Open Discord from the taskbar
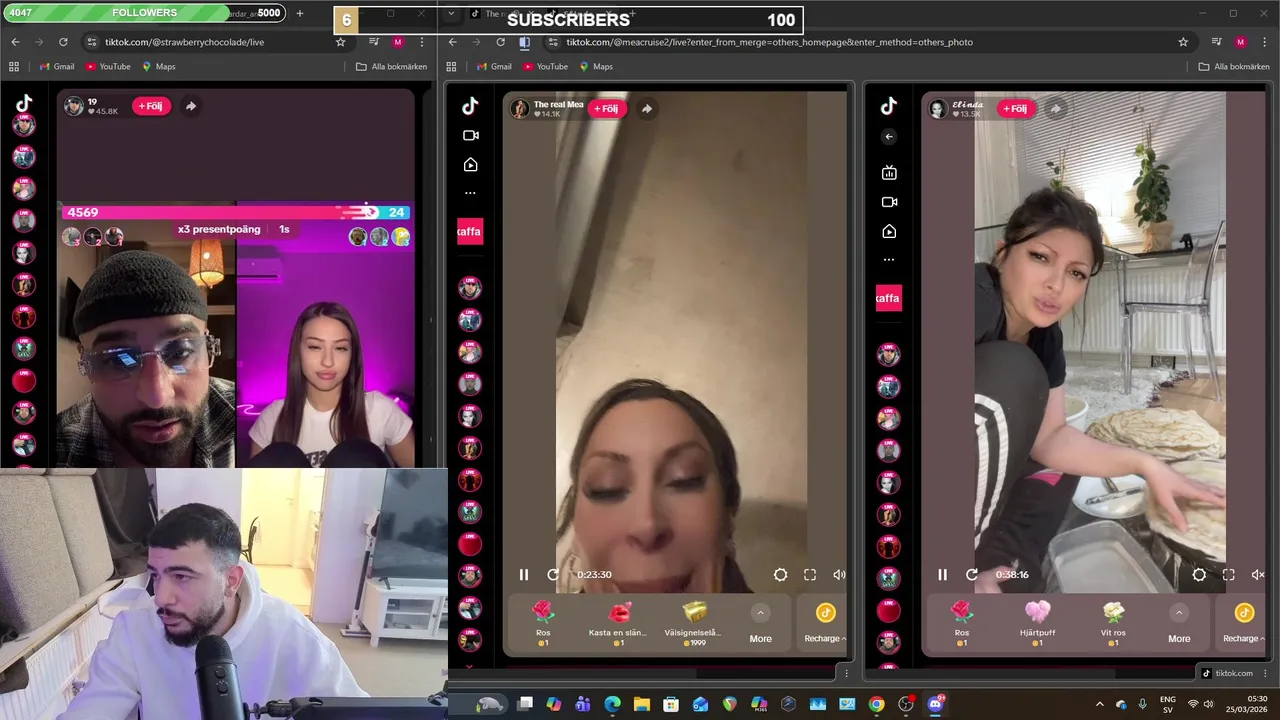Viewport: 1280px width, 720px height. (x=936, y=704)
